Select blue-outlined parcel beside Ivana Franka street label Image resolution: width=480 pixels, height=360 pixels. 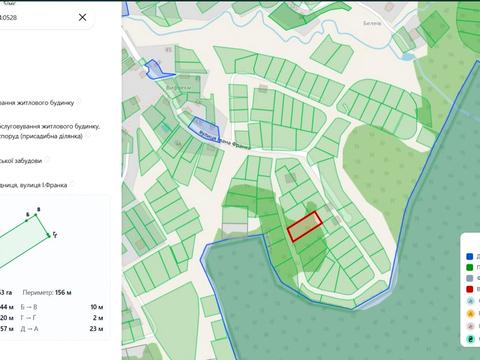[x=204, y=129]
